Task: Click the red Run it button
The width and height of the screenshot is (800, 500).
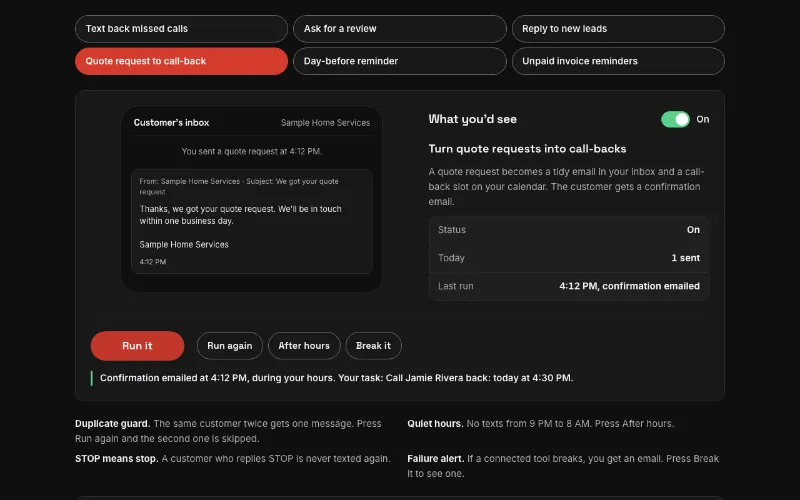Action: (x=137, y=346)
